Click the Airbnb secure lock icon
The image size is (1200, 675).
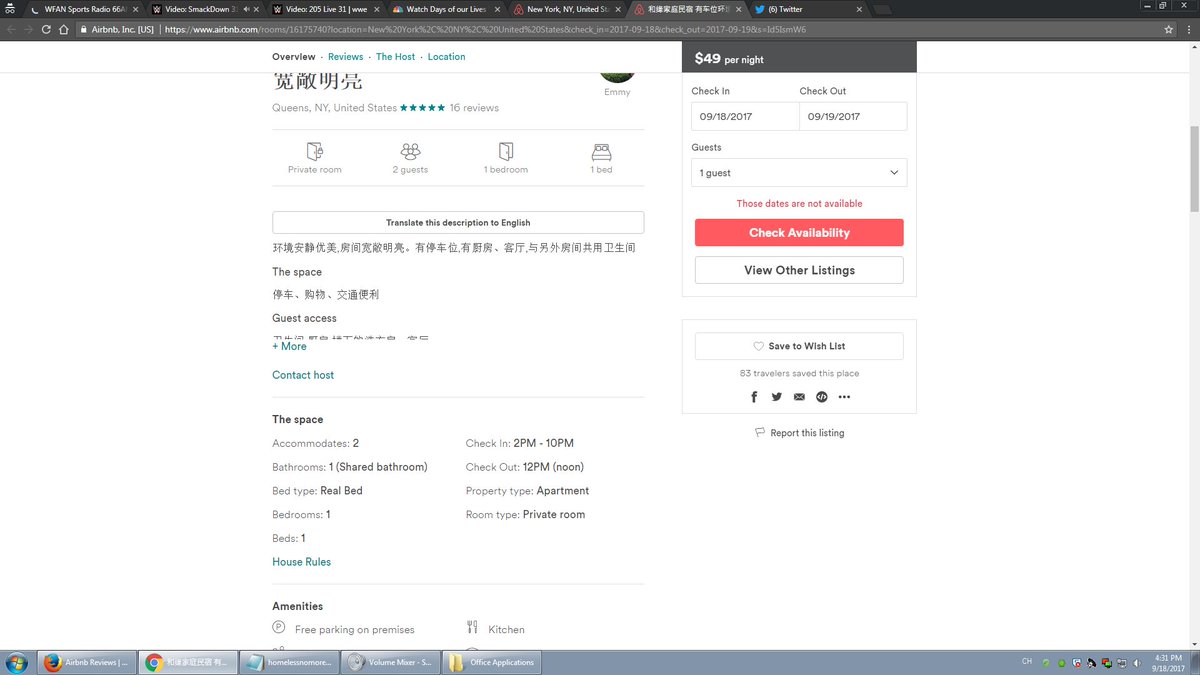(85, 29)
